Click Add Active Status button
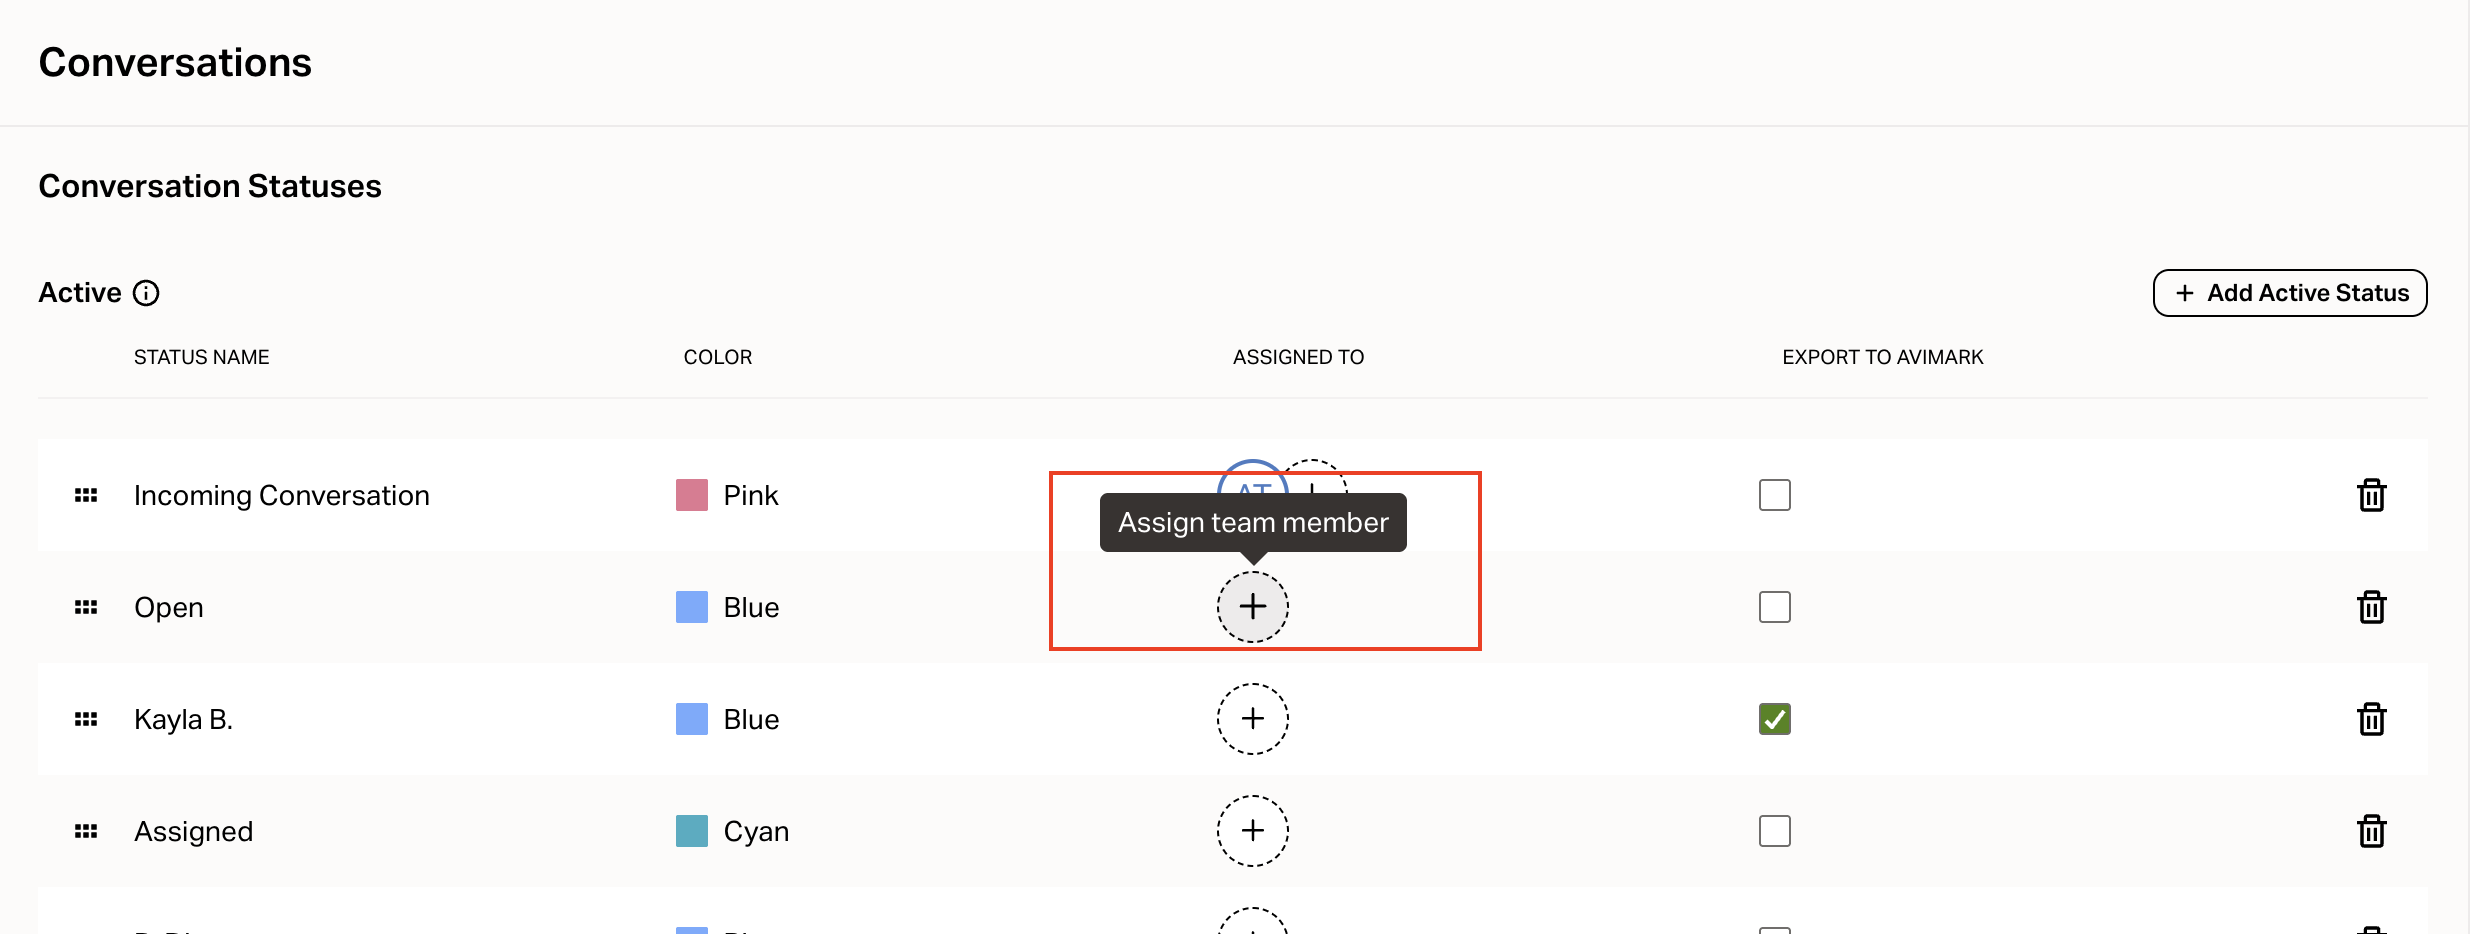 (x=2289, y=293)
